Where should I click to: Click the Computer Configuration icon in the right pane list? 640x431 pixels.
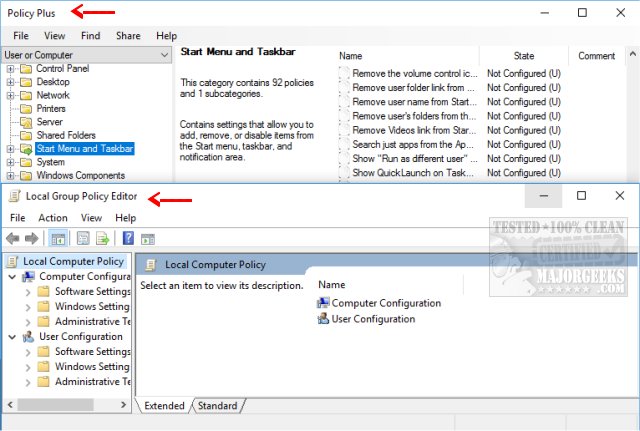[323, 303]
